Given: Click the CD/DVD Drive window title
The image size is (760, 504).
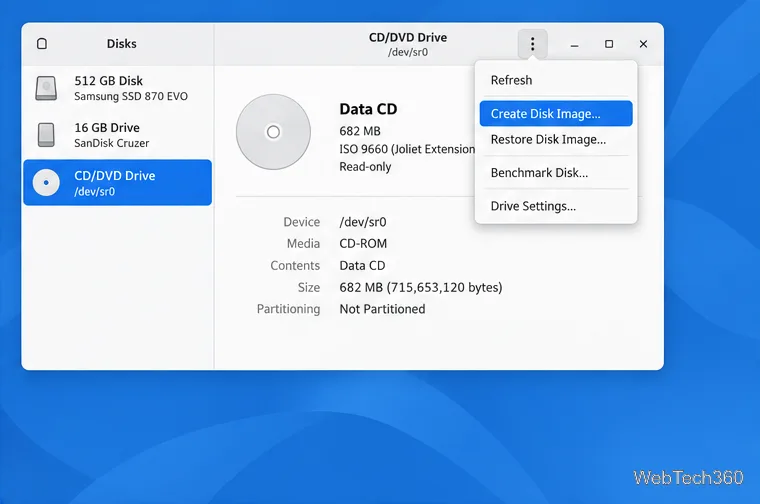Looking at the screenshot, I should click(408, 37).
